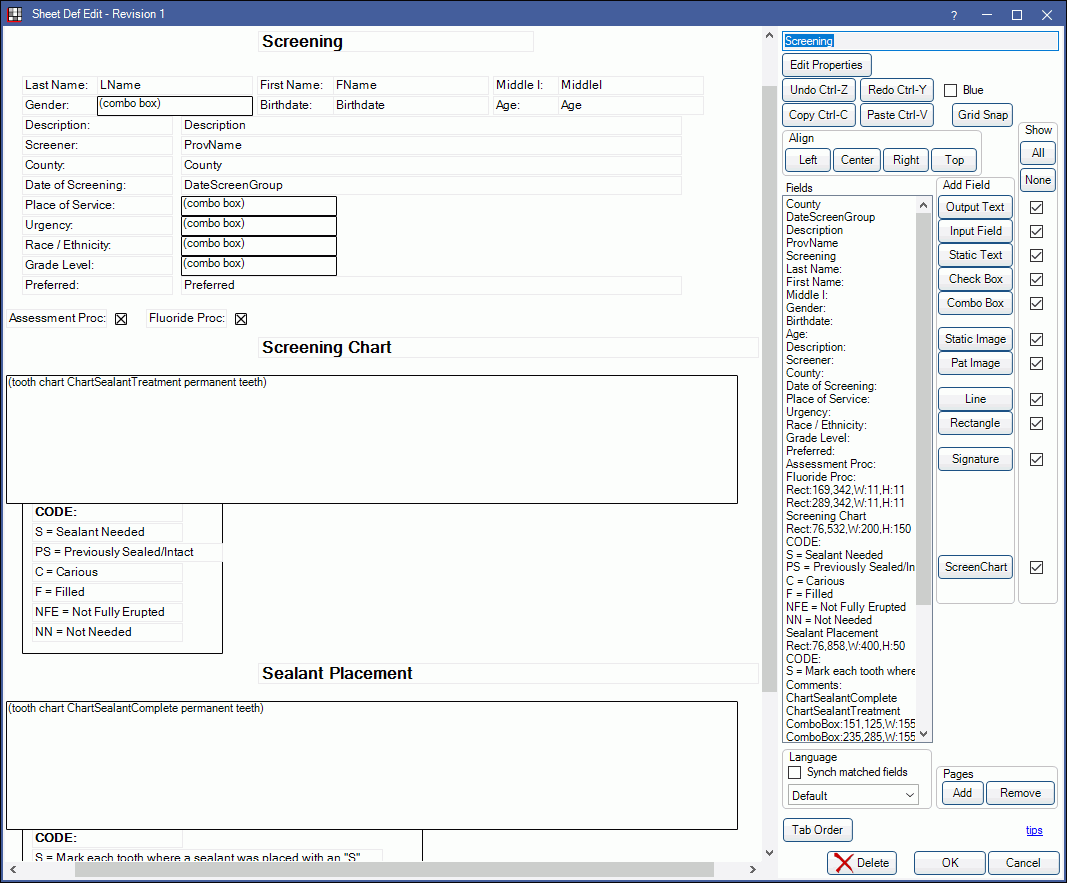Select the Gender combo box field
Image resolution: width=1067 pixels, height=883 pixels.
[x=174, y=105]
